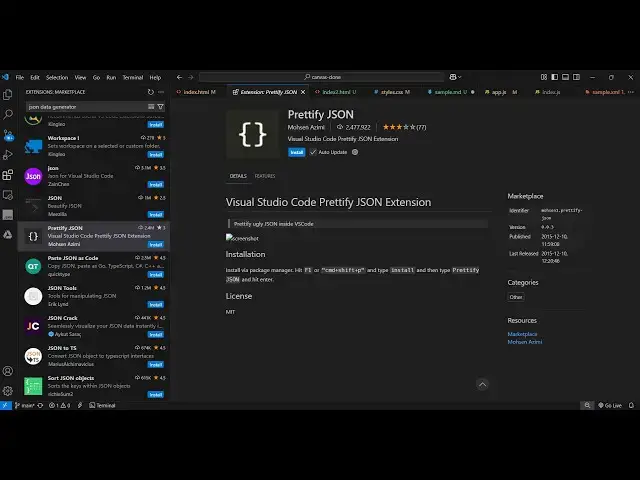Open the extension Manage gear beside Auto Update

(x=355, y=152)
